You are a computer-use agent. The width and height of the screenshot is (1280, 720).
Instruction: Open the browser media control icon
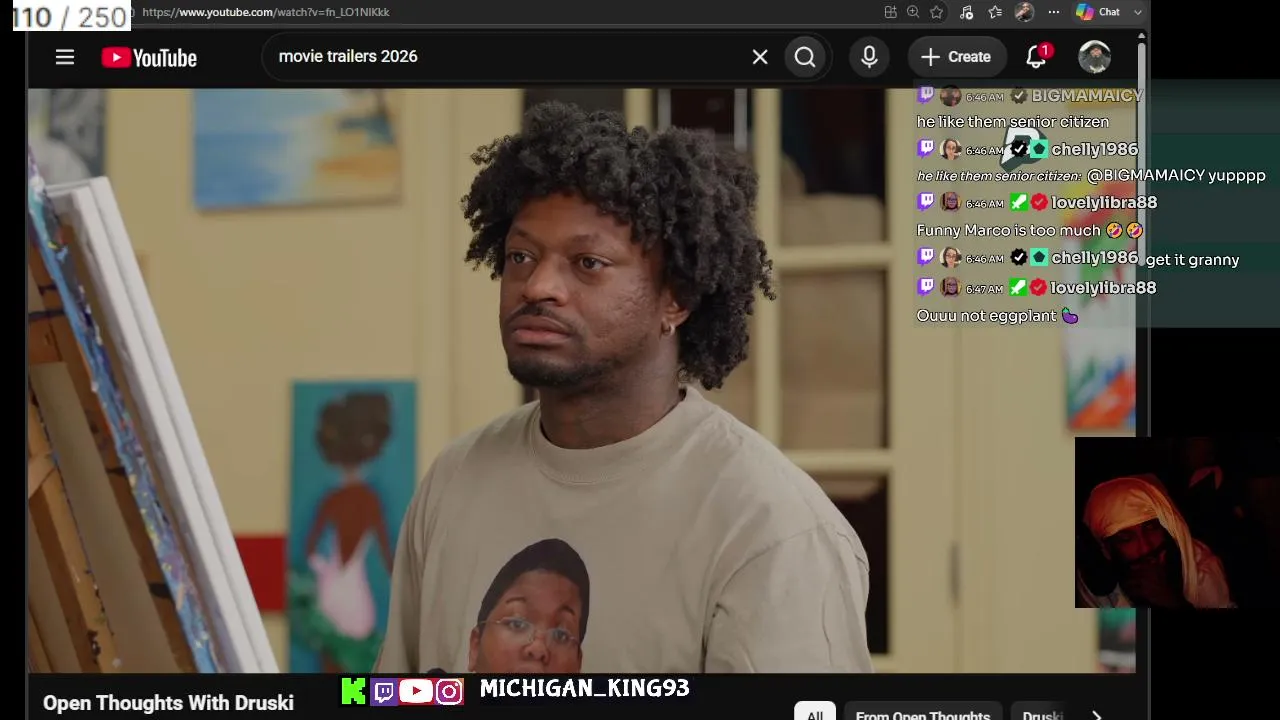[966, 12]
